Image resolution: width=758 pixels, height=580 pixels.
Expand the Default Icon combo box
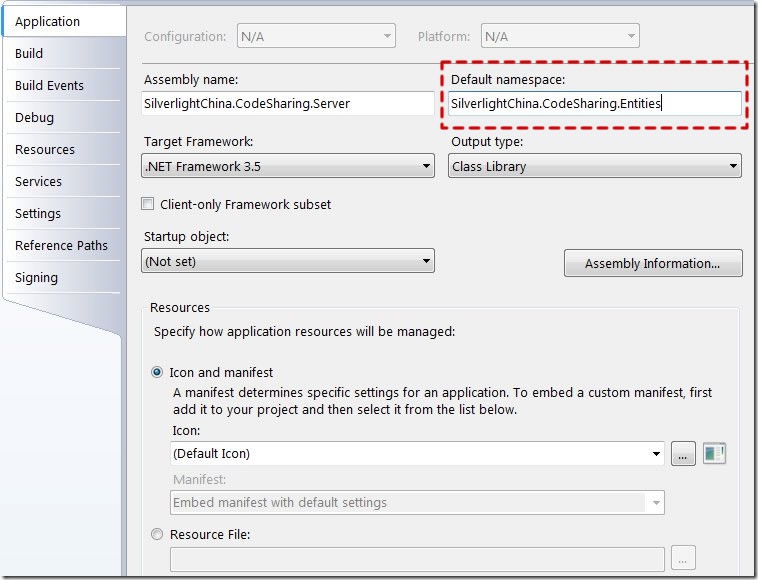click(417, 453)
